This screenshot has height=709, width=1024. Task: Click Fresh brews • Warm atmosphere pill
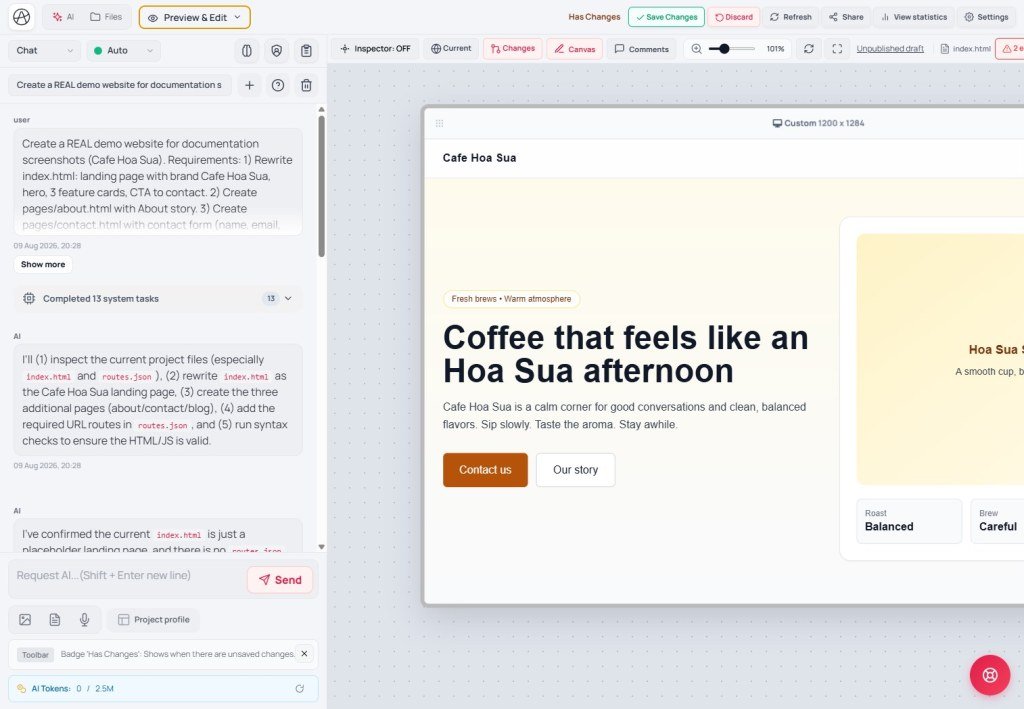[x=511, y=299]
